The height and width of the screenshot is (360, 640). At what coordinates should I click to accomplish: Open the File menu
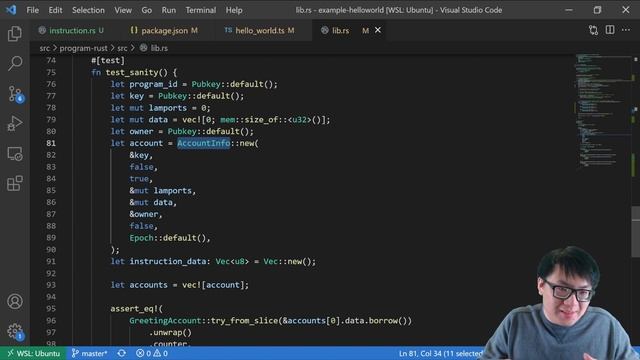[32, 10]
